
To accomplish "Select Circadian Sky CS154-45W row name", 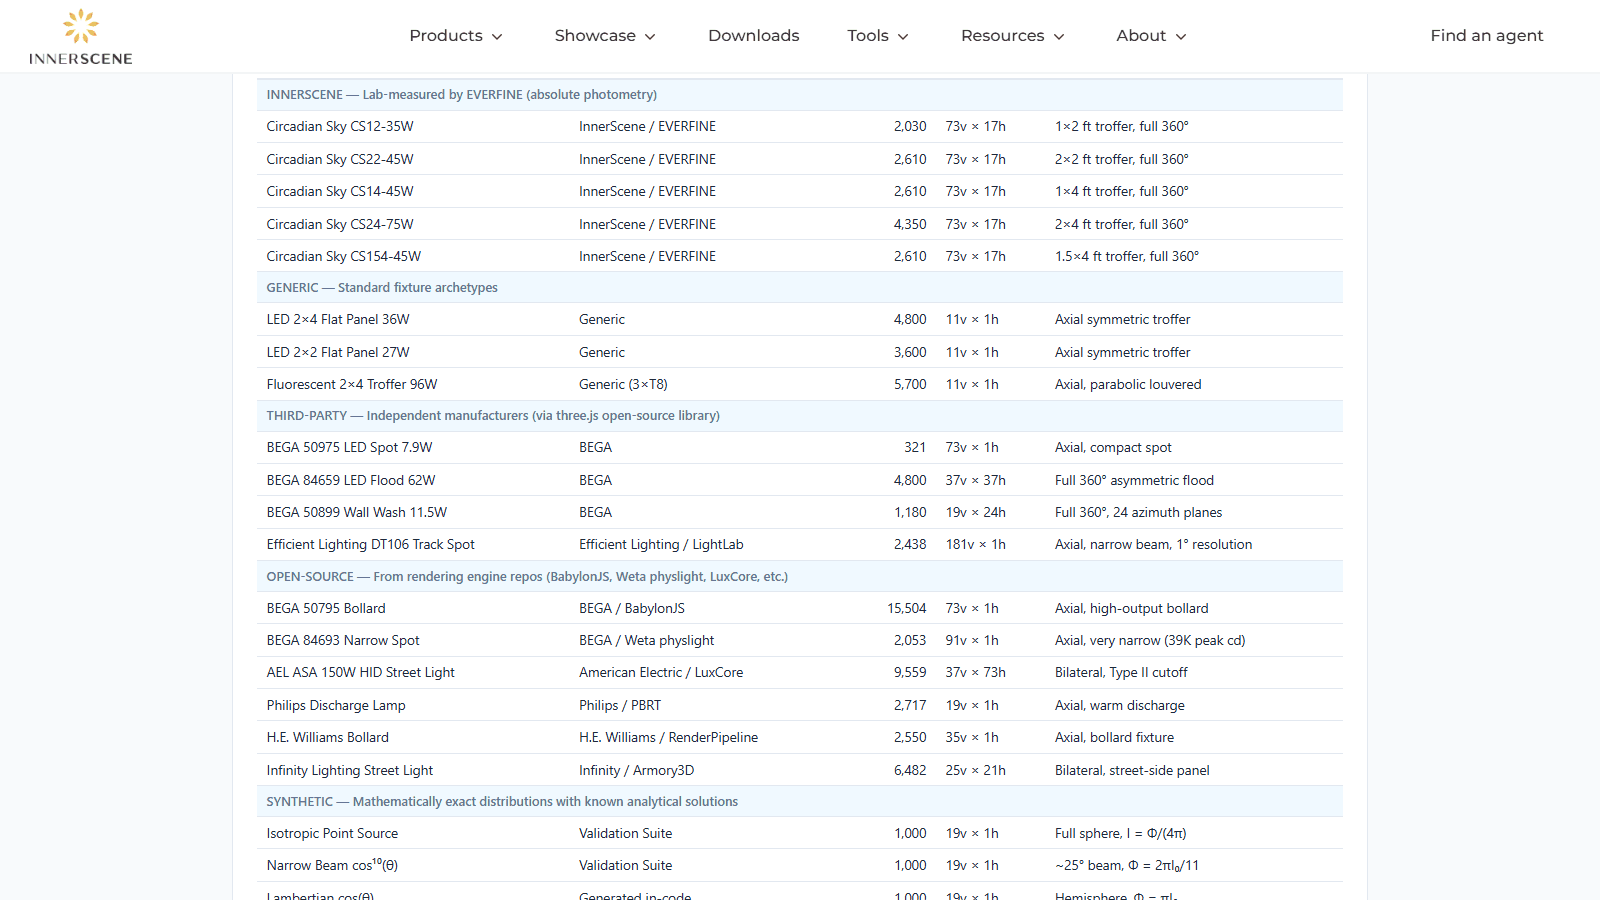I will 344,256.
